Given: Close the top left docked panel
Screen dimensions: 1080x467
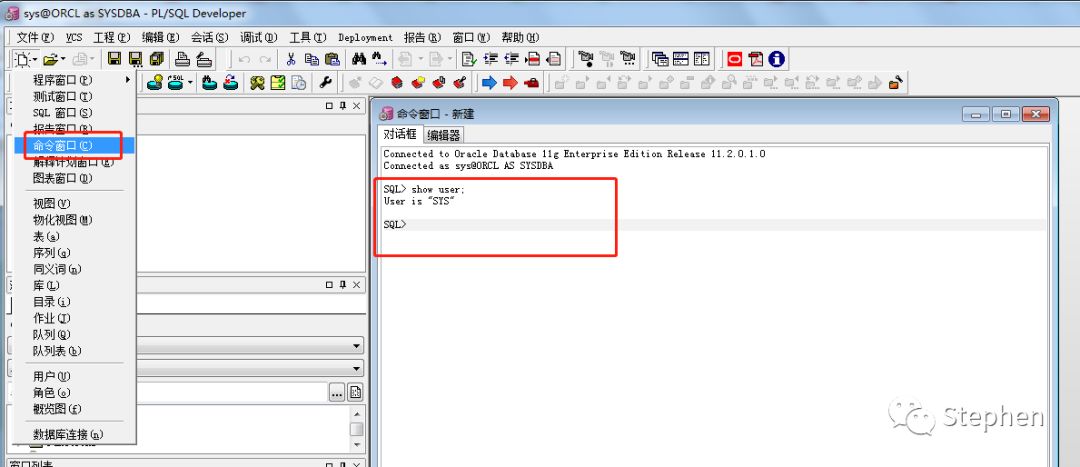Looking at the screenshot, I should [x=356, y=105].
